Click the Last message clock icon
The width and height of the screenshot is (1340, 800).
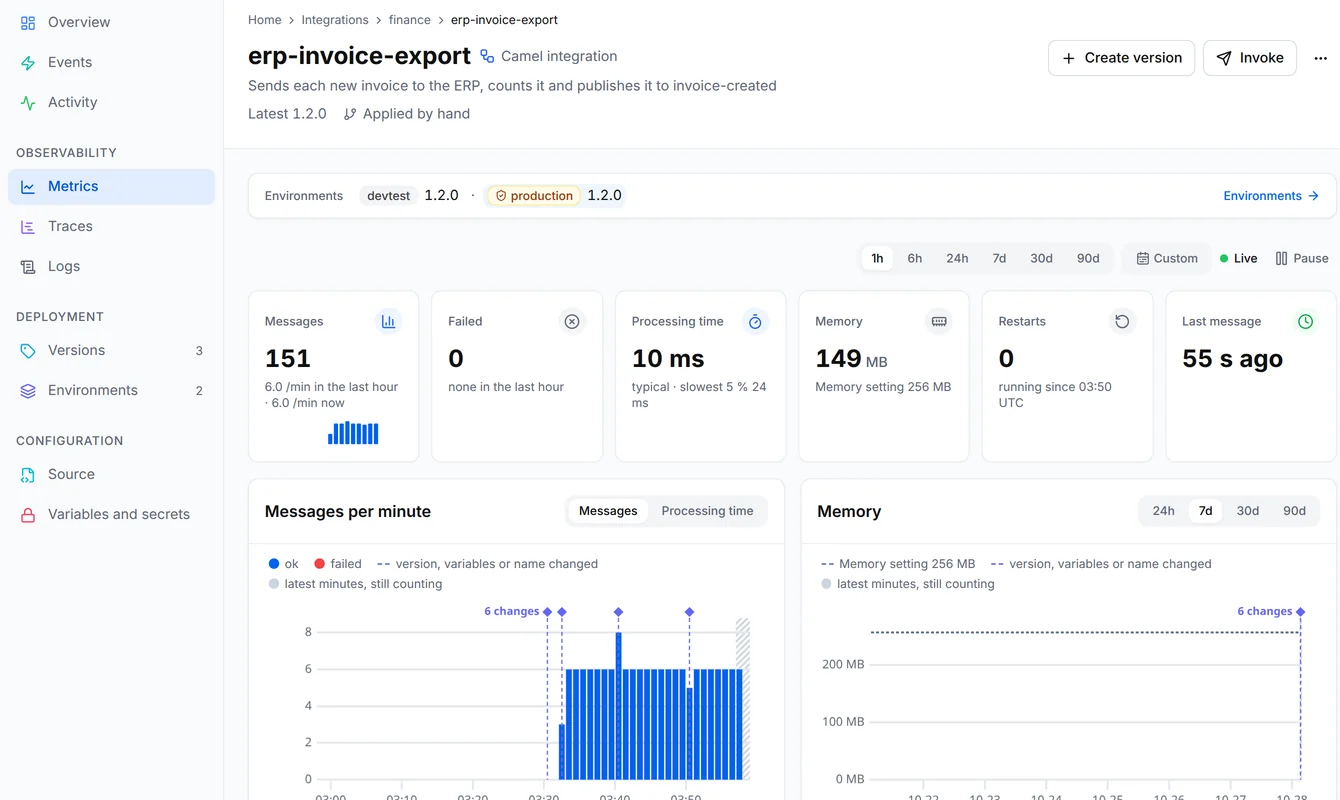(1305, 322)
